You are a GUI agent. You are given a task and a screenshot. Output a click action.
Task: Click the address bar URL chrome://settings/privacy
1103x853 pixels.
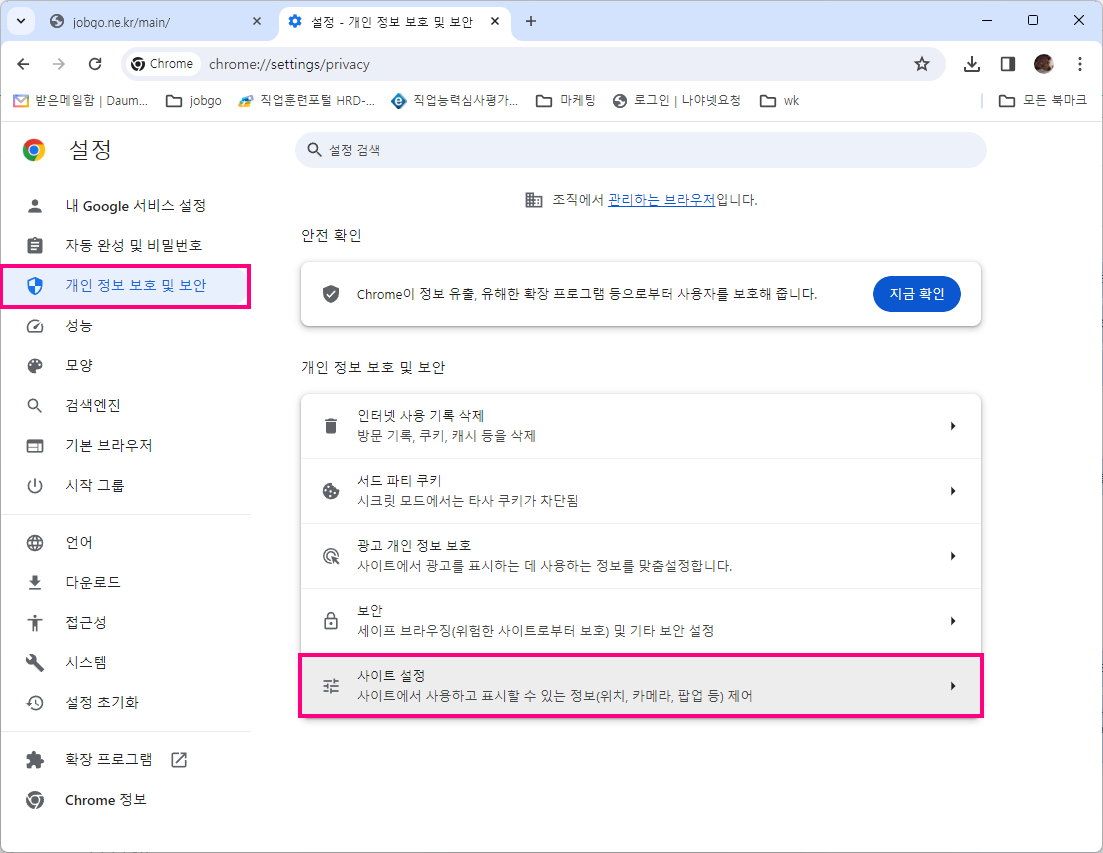click(289, 64)
